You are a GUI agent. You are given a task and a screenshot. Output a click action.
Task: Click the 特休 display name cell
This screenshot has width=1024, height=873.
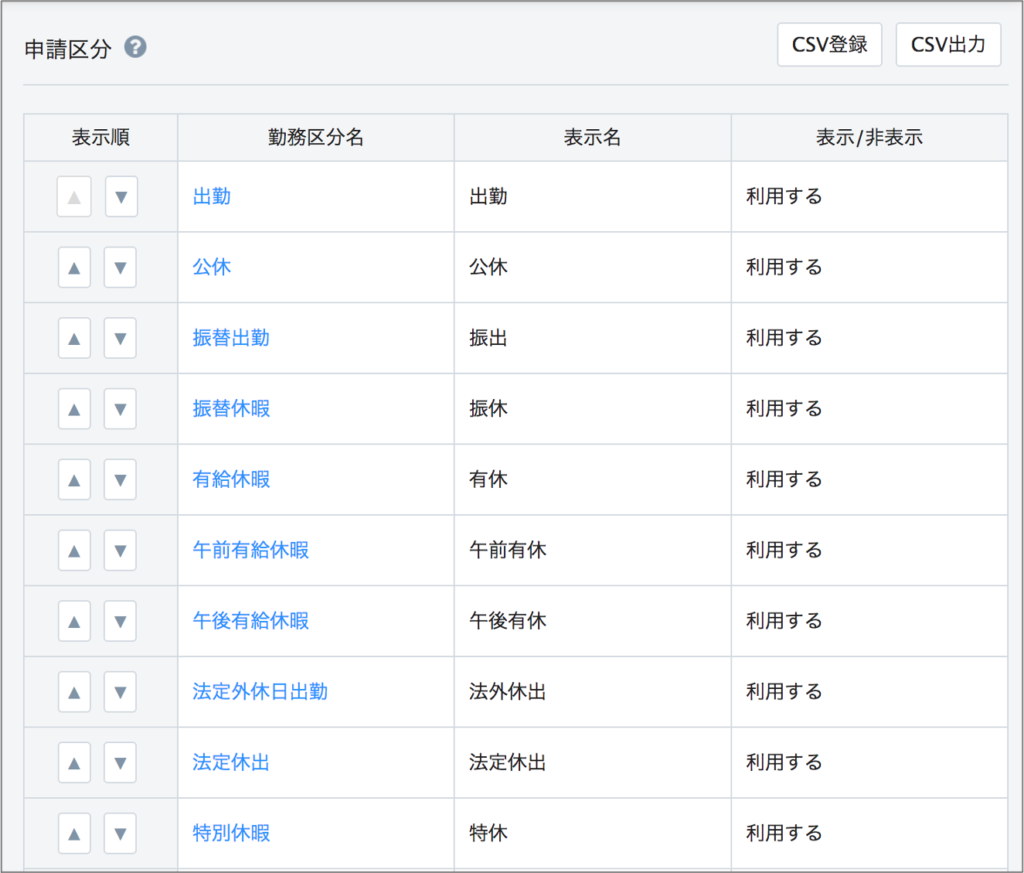(x=592, y=833)
